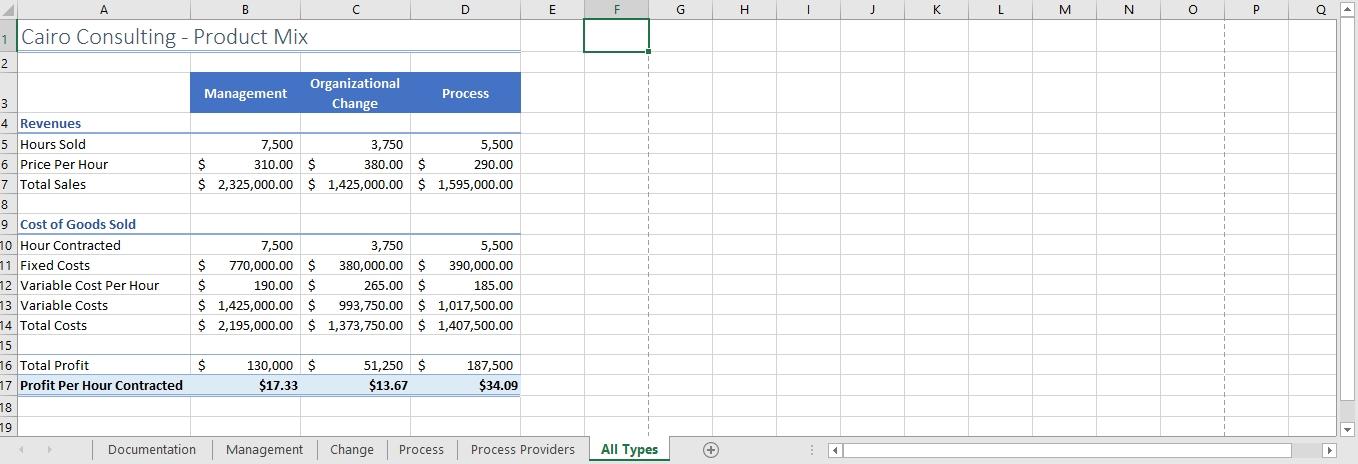Switch to the Management sheet tab
Viewport: 1358px width, 464px height.
coord(264,450)
